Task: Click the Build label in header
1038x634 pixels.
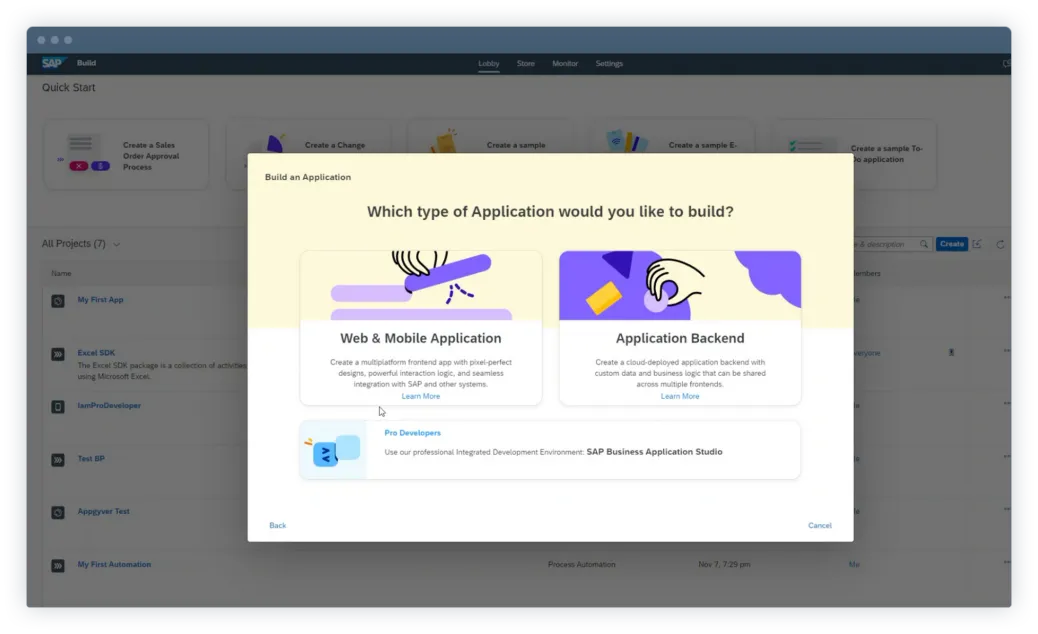Action: [86, 63]
